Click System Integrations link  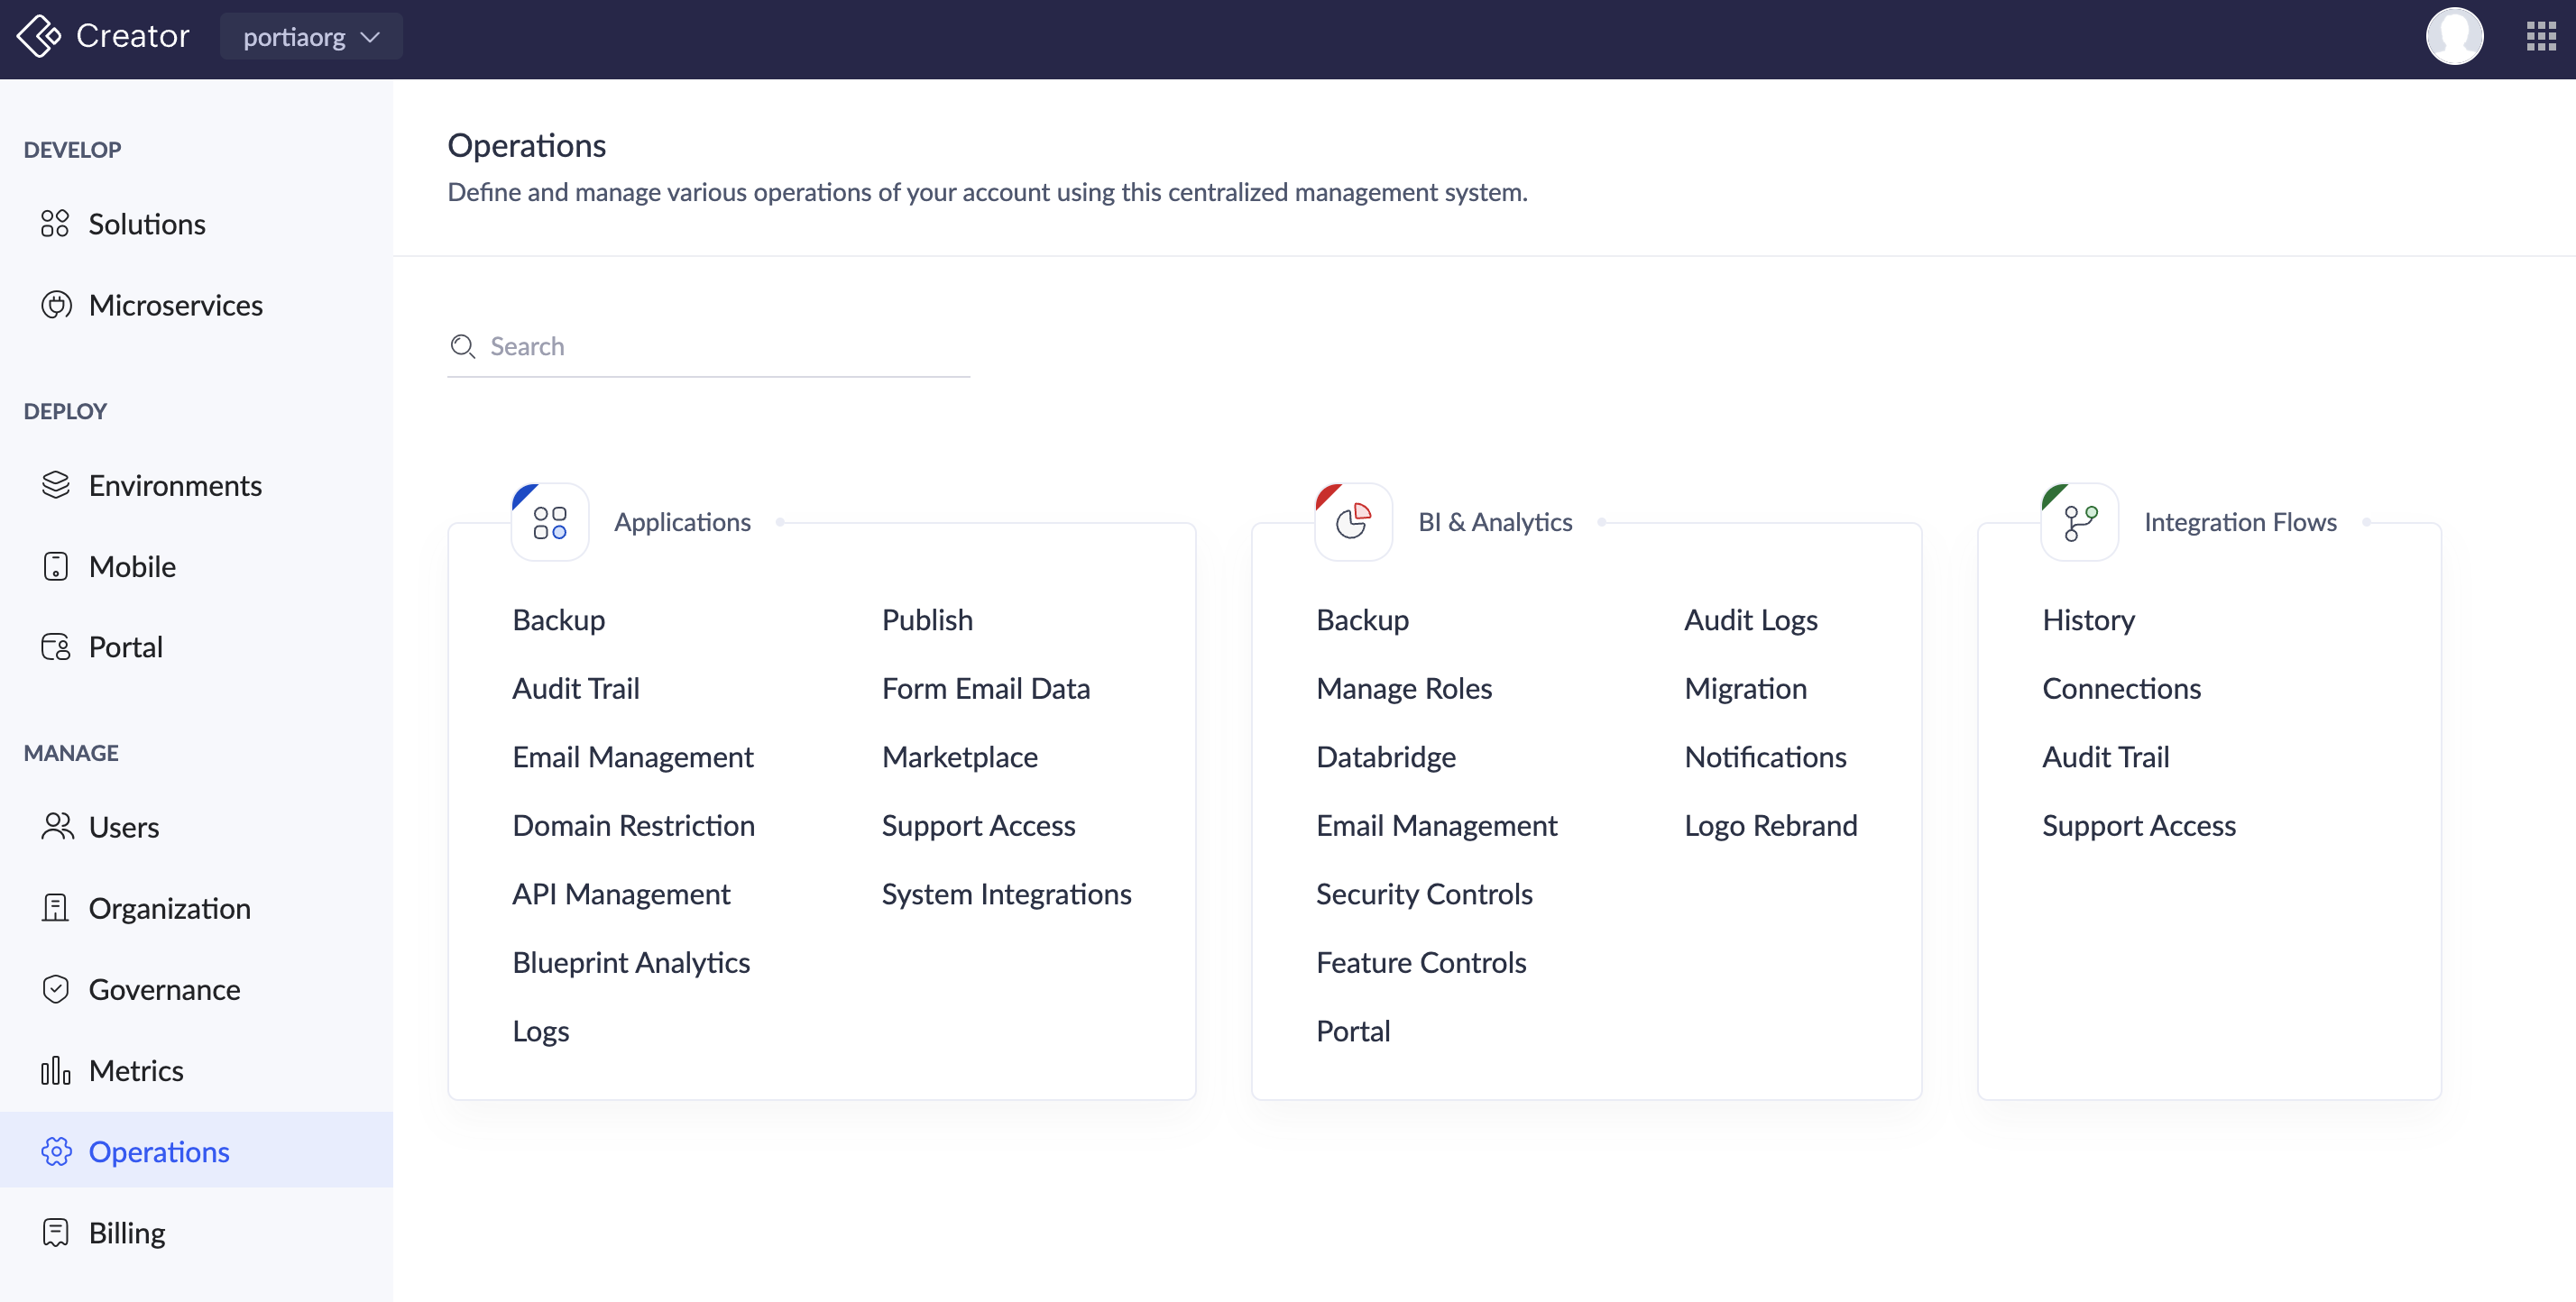click(1005, 893)
